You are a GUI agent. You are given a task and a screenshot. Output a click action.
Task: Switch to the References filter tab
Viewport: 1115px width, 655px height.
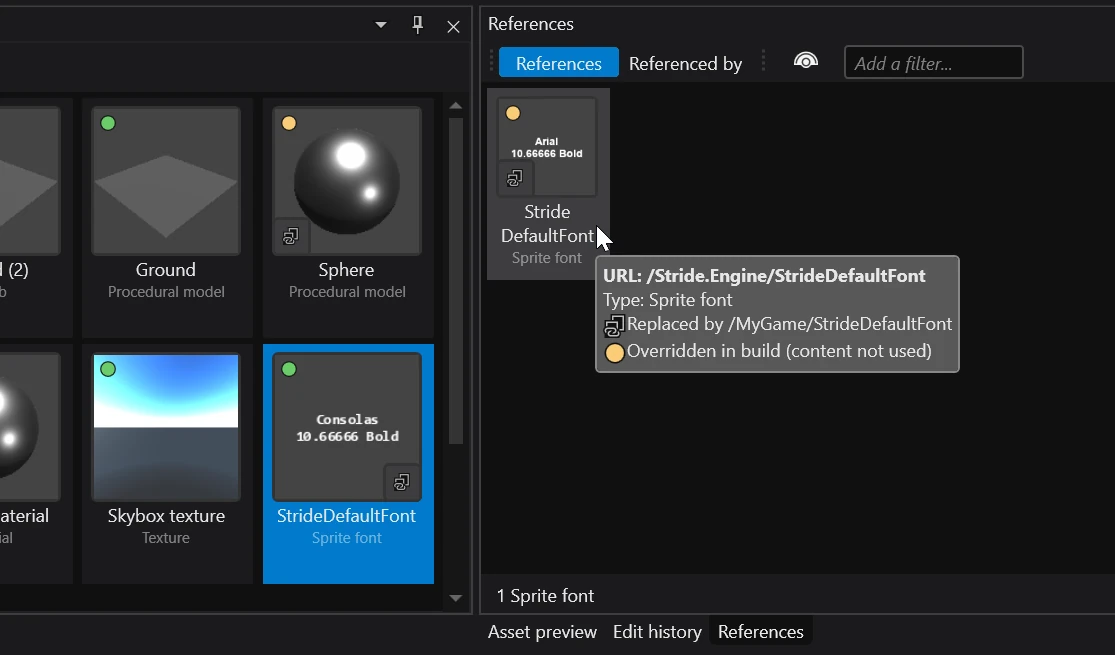558,63
